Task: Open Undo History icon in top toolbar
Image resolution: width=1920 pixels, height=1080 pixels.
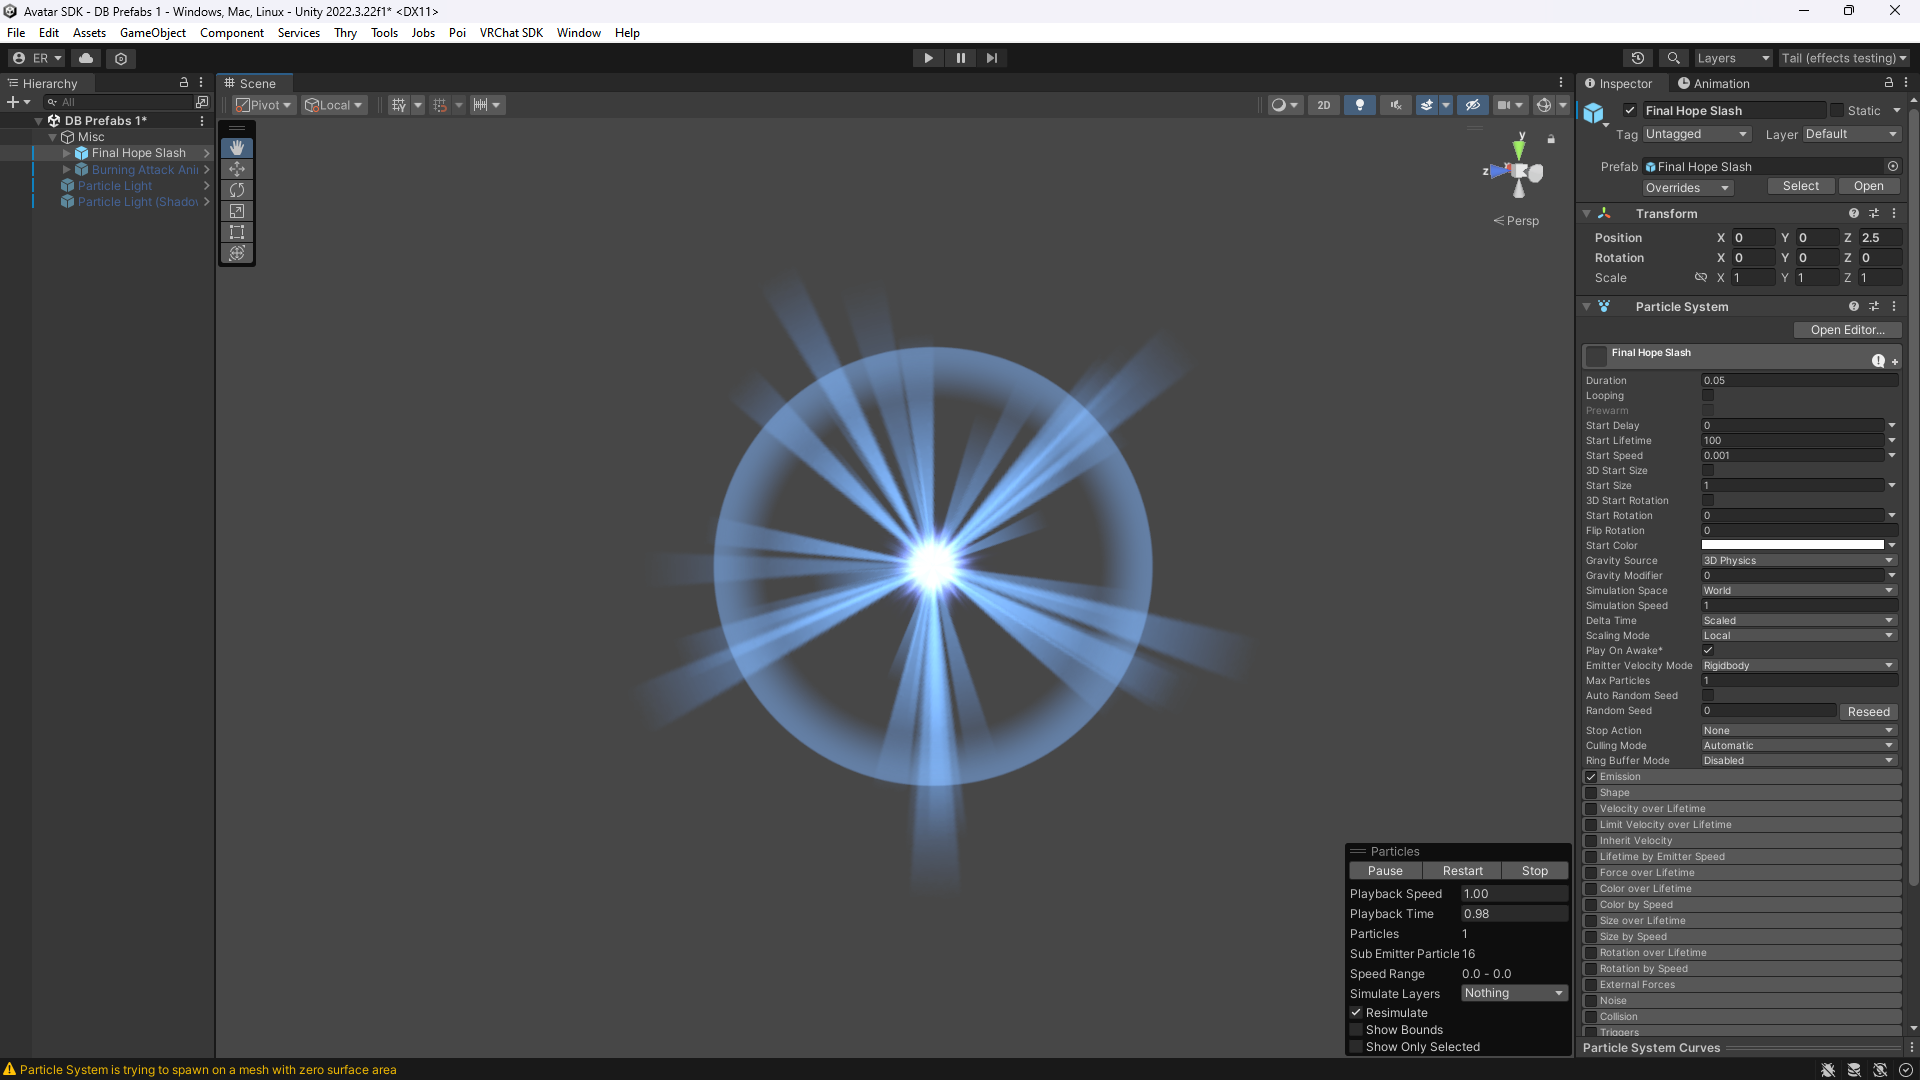Action: pyautogui.click(x=1637, y=58)
